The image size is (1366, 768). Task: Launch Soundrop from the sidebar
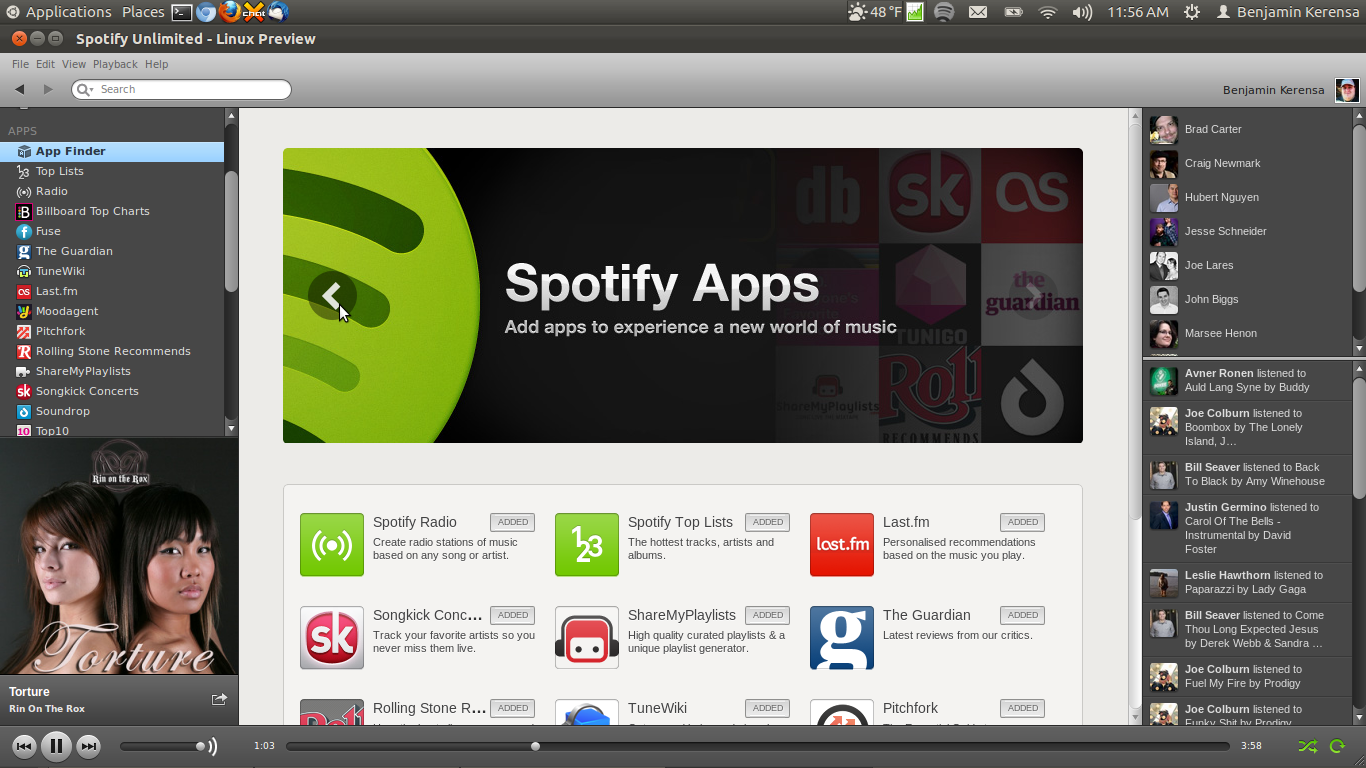point(112,411)
